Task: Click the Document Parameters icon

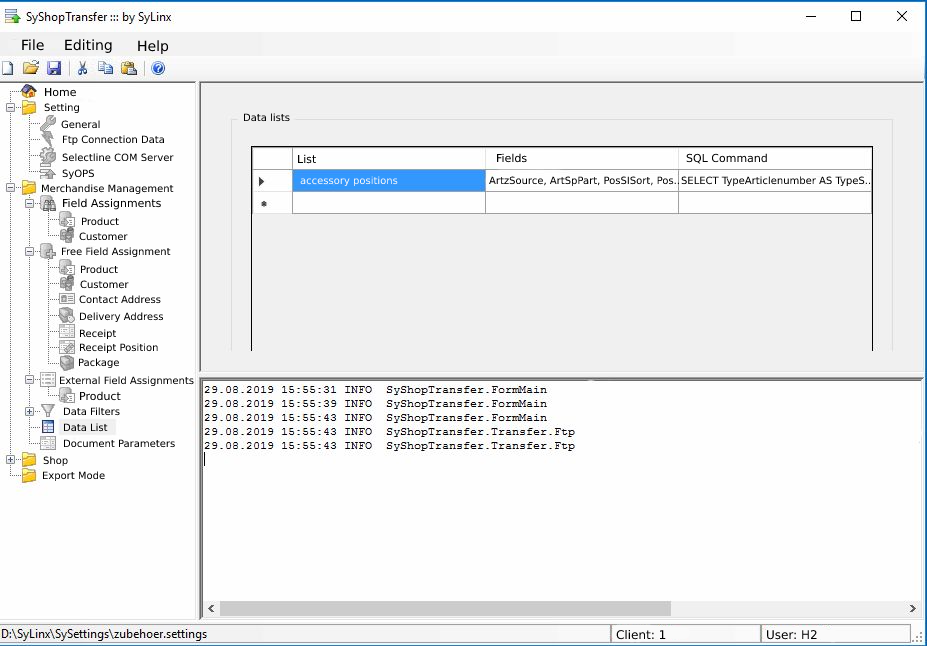Action: point(48,443)
